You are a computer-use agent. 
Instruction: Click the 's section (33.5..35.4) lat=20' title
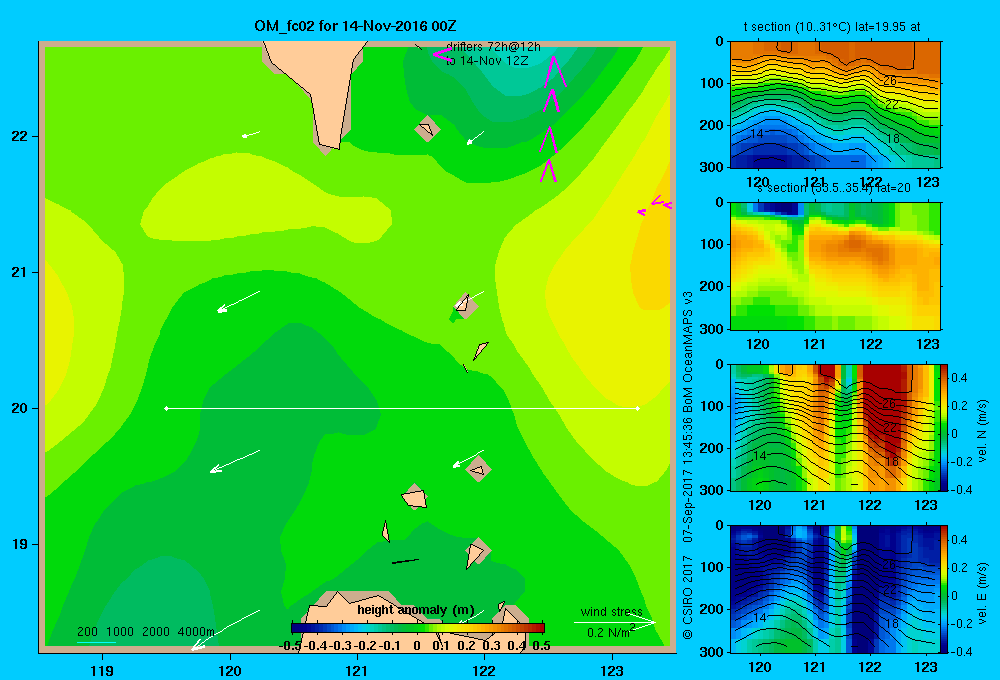click(x=834, y=188)
